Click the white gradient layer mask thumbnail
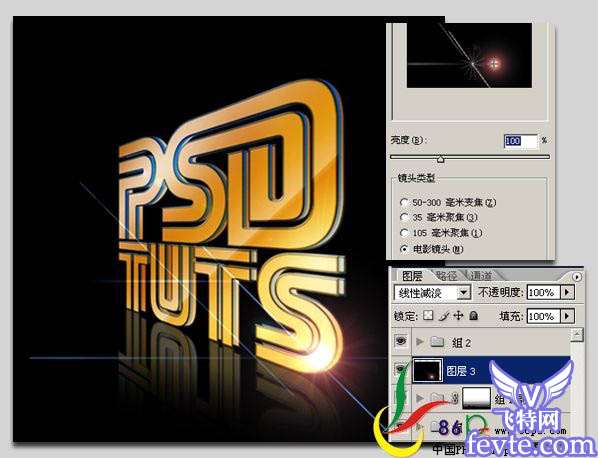Image resolution: width=598 pixels, height=458 pixels. (x=477, y=398)
